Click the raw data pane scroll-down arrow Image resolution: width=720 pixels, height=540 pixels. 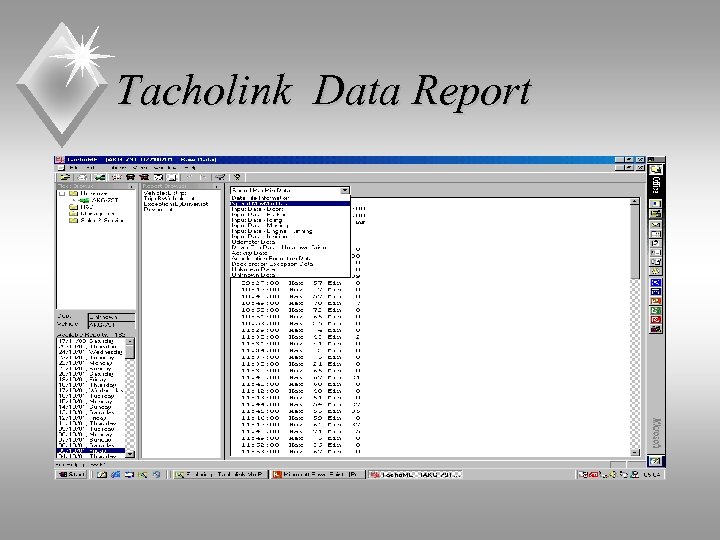pos(635,452)
